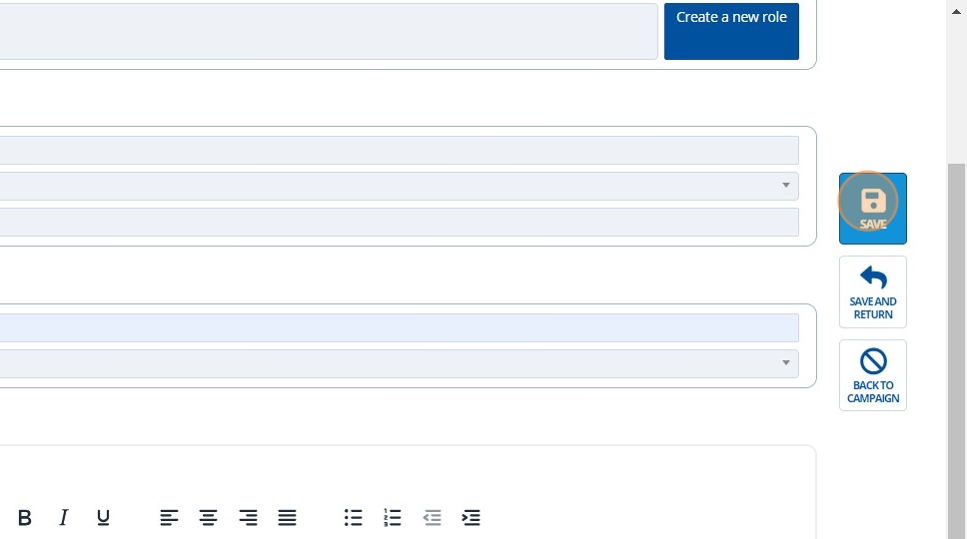967x539 pixels.
Task: Insert a bulleted list
Action: (x=353, y=517)
